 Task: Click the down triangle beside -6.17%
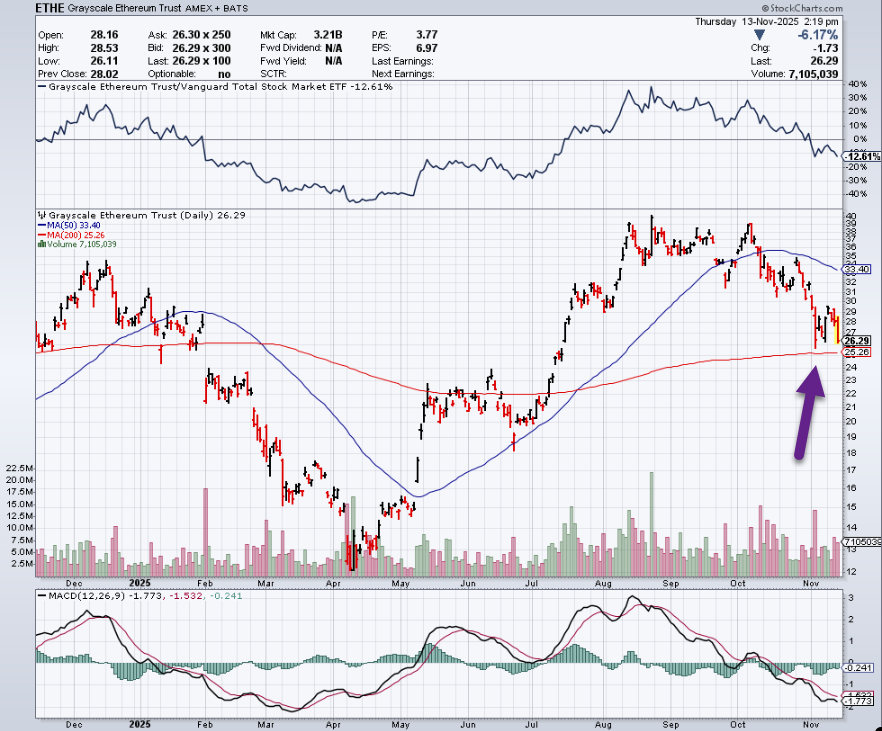tap(758, 33)
